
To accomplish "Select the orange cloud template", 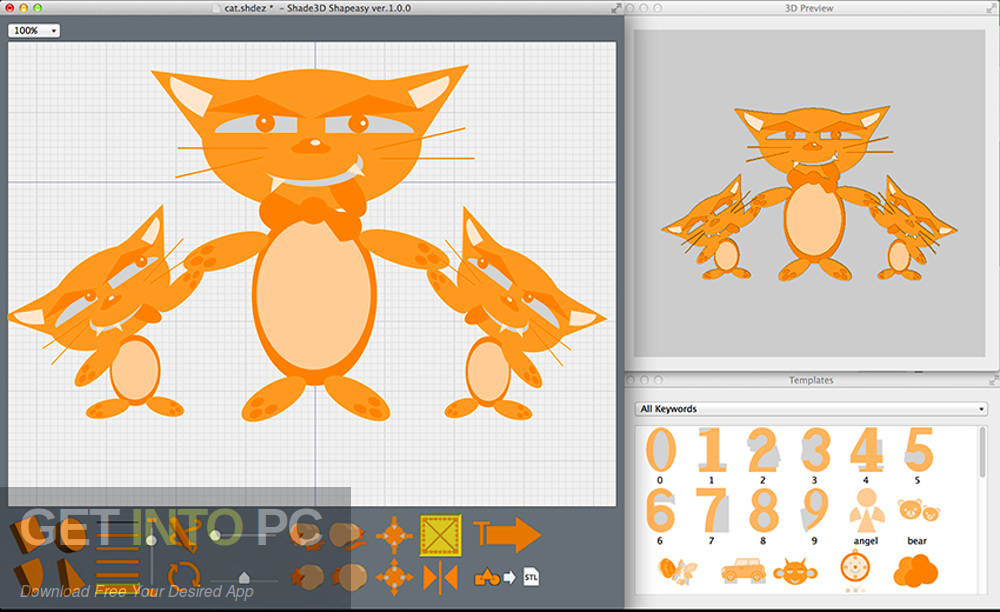I will (x=915, y=571).
